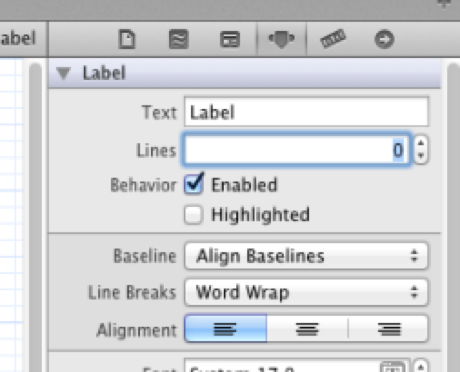The image size is (460, 372).
Task: Open the Line Breaks Word Wrap dropdown
Action: pos(306,292)
